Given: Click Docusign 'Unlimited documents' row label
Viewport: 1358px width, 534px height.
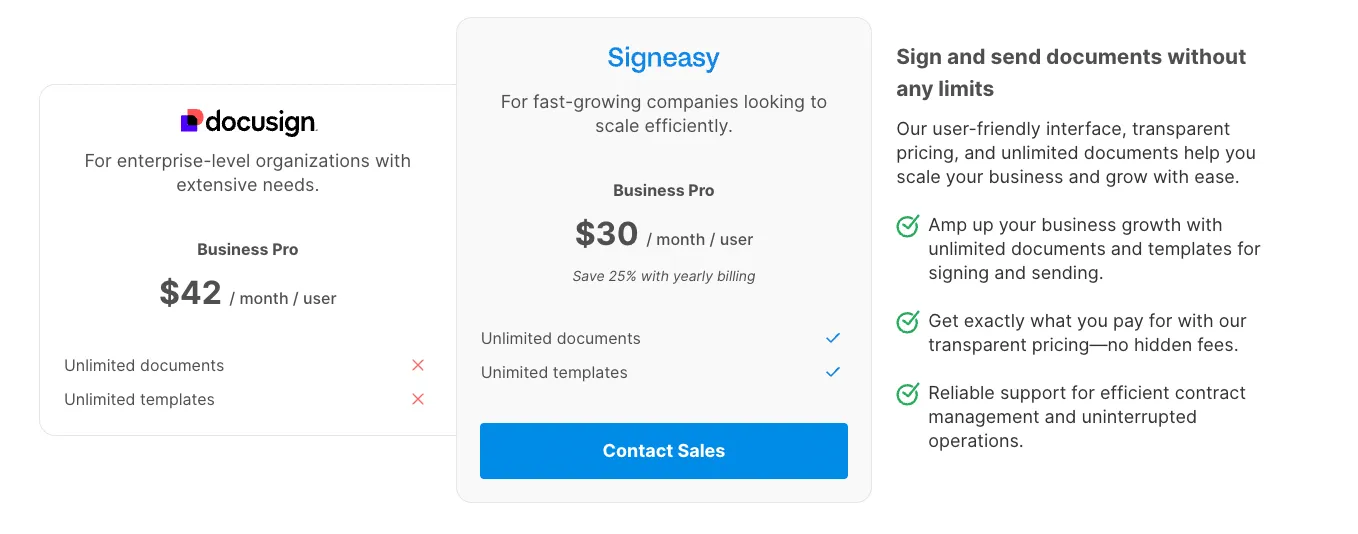Looking at the screenshot, I should click(x=144, y=366).
